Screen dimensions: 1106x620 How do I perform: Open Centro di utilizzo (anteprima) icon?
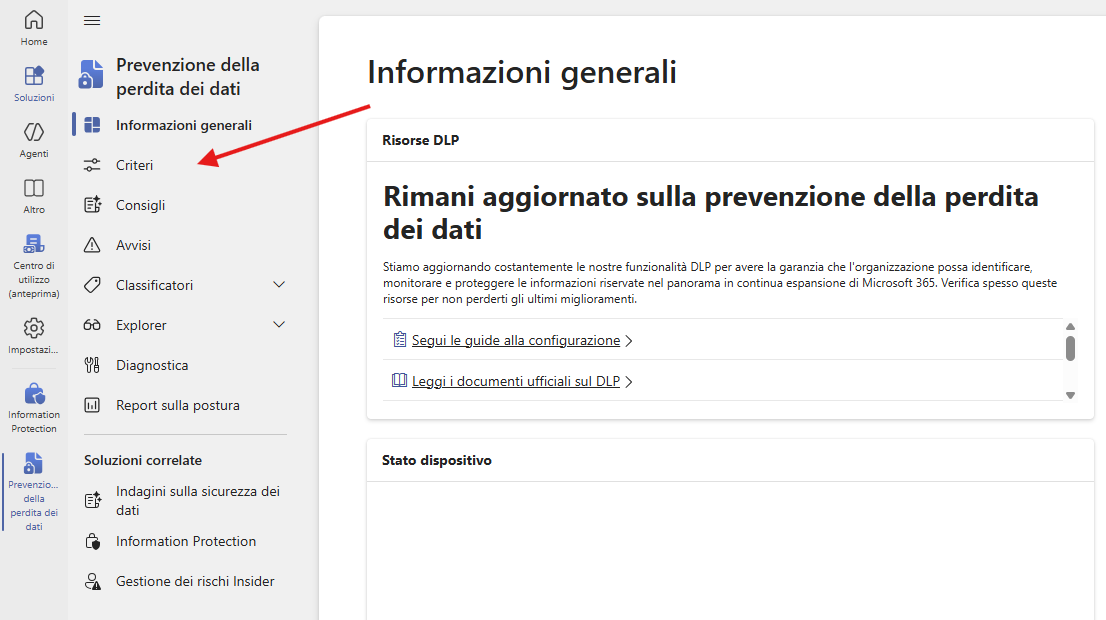[34, 244]
